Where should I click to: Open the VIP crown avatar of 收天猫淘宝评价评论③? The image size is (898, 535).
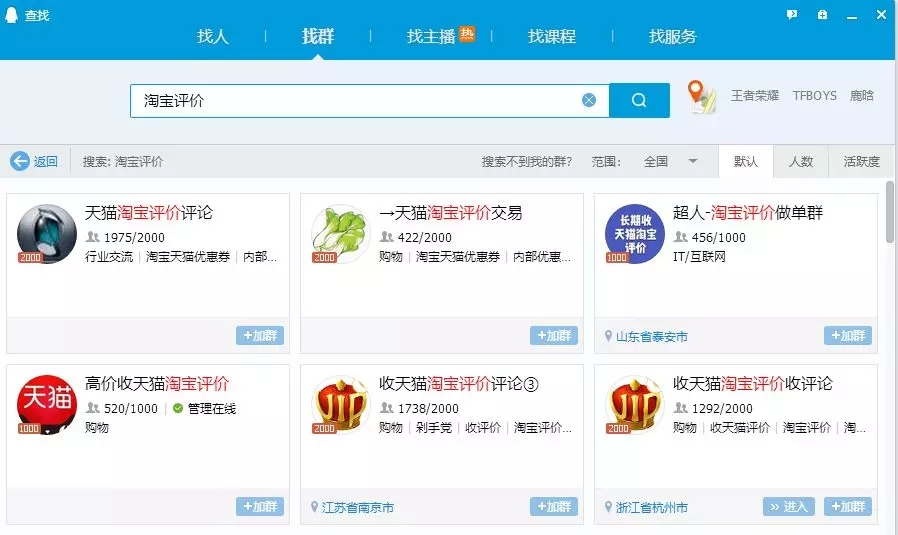tap(340, 404)
